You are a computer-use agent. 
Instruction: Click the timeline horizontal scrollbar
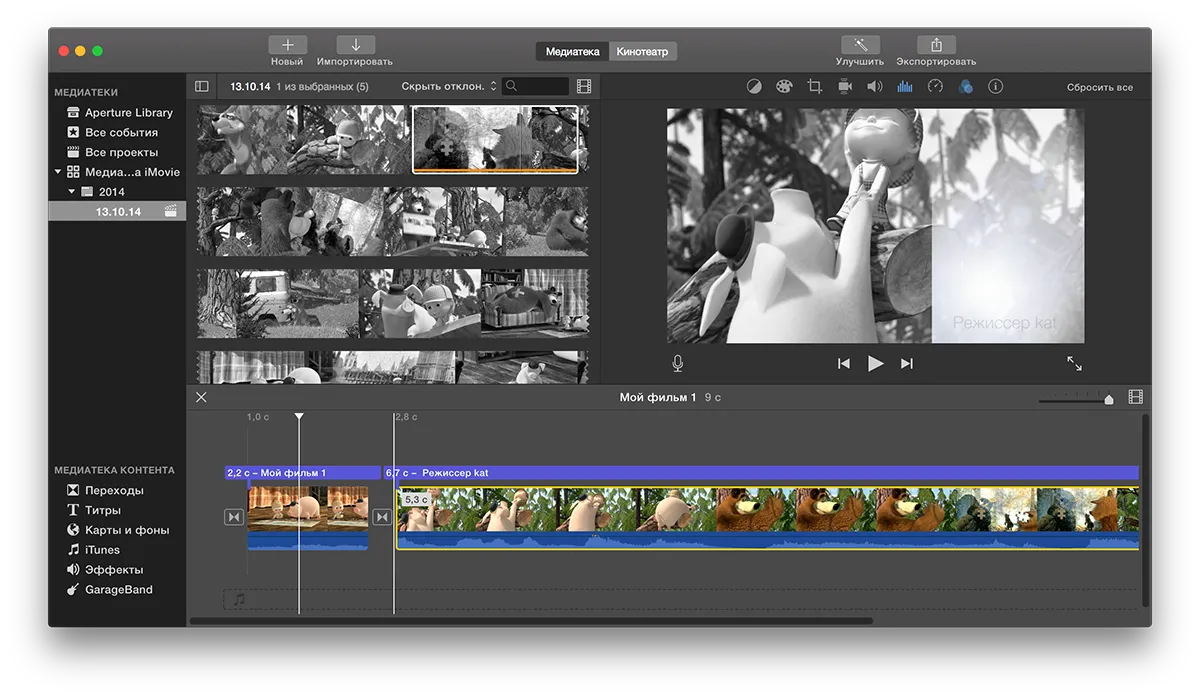pyautogui.click(x=531, y=621)
